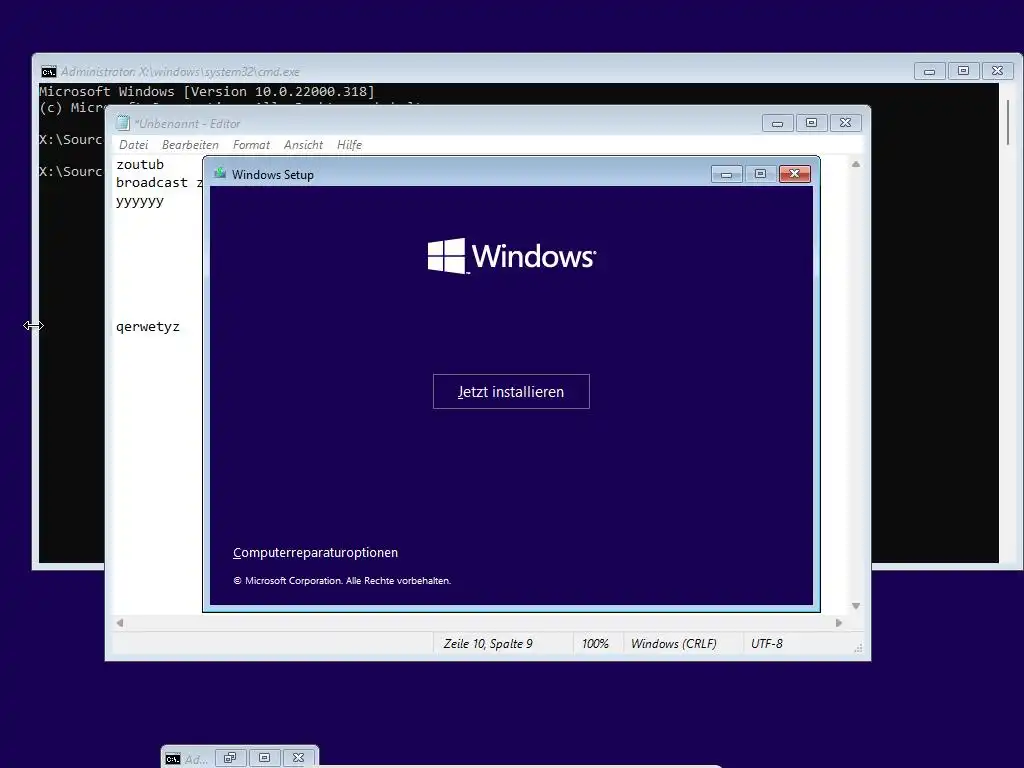Click the Windows Setup title bar icon

click(220, 174)
